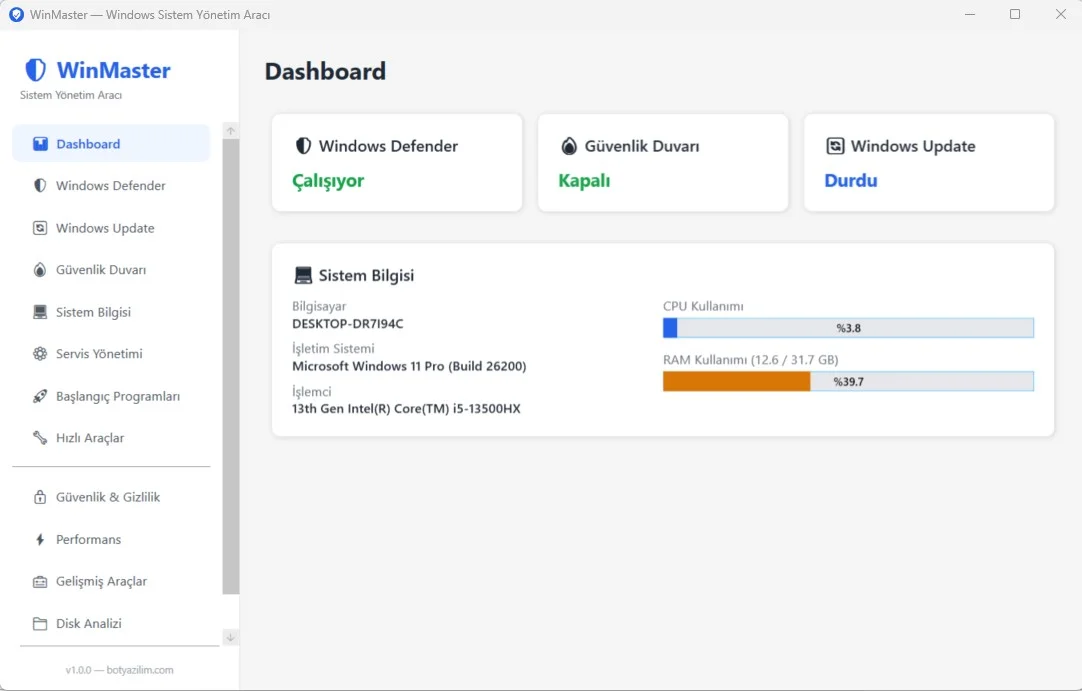Click the RAM Kullanımı (12.6 / 31.7 GB) label
1082x691 pixels.
coord(751,360)
